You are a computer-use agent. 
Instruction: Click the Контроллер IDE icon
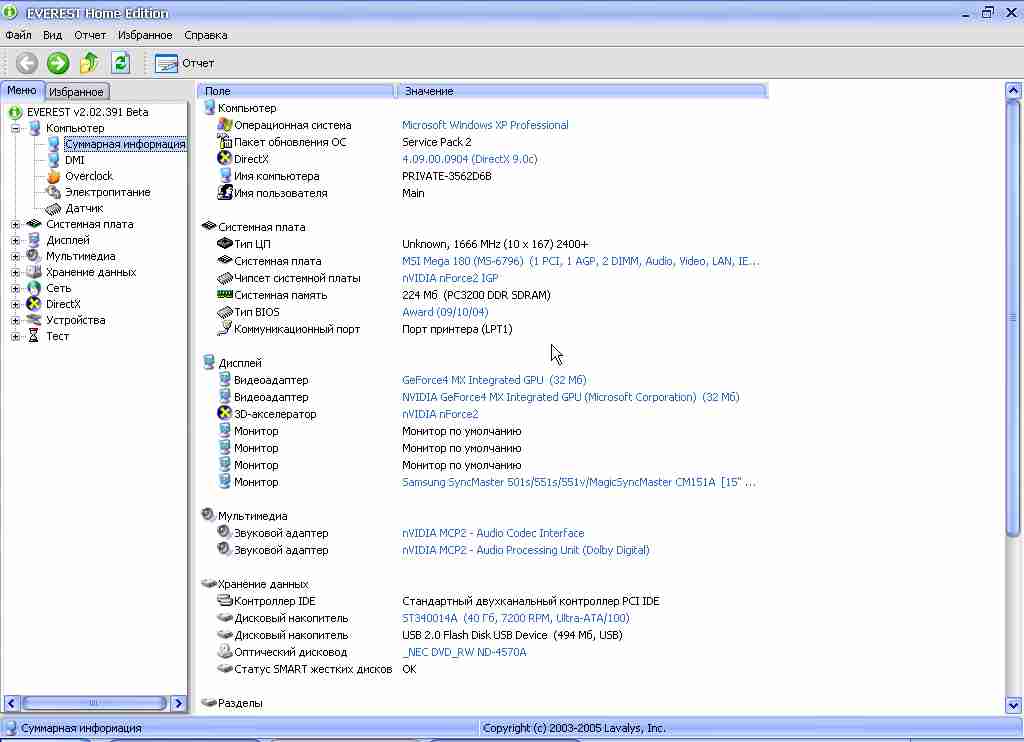pyautogui.click(x=225, y=600)
